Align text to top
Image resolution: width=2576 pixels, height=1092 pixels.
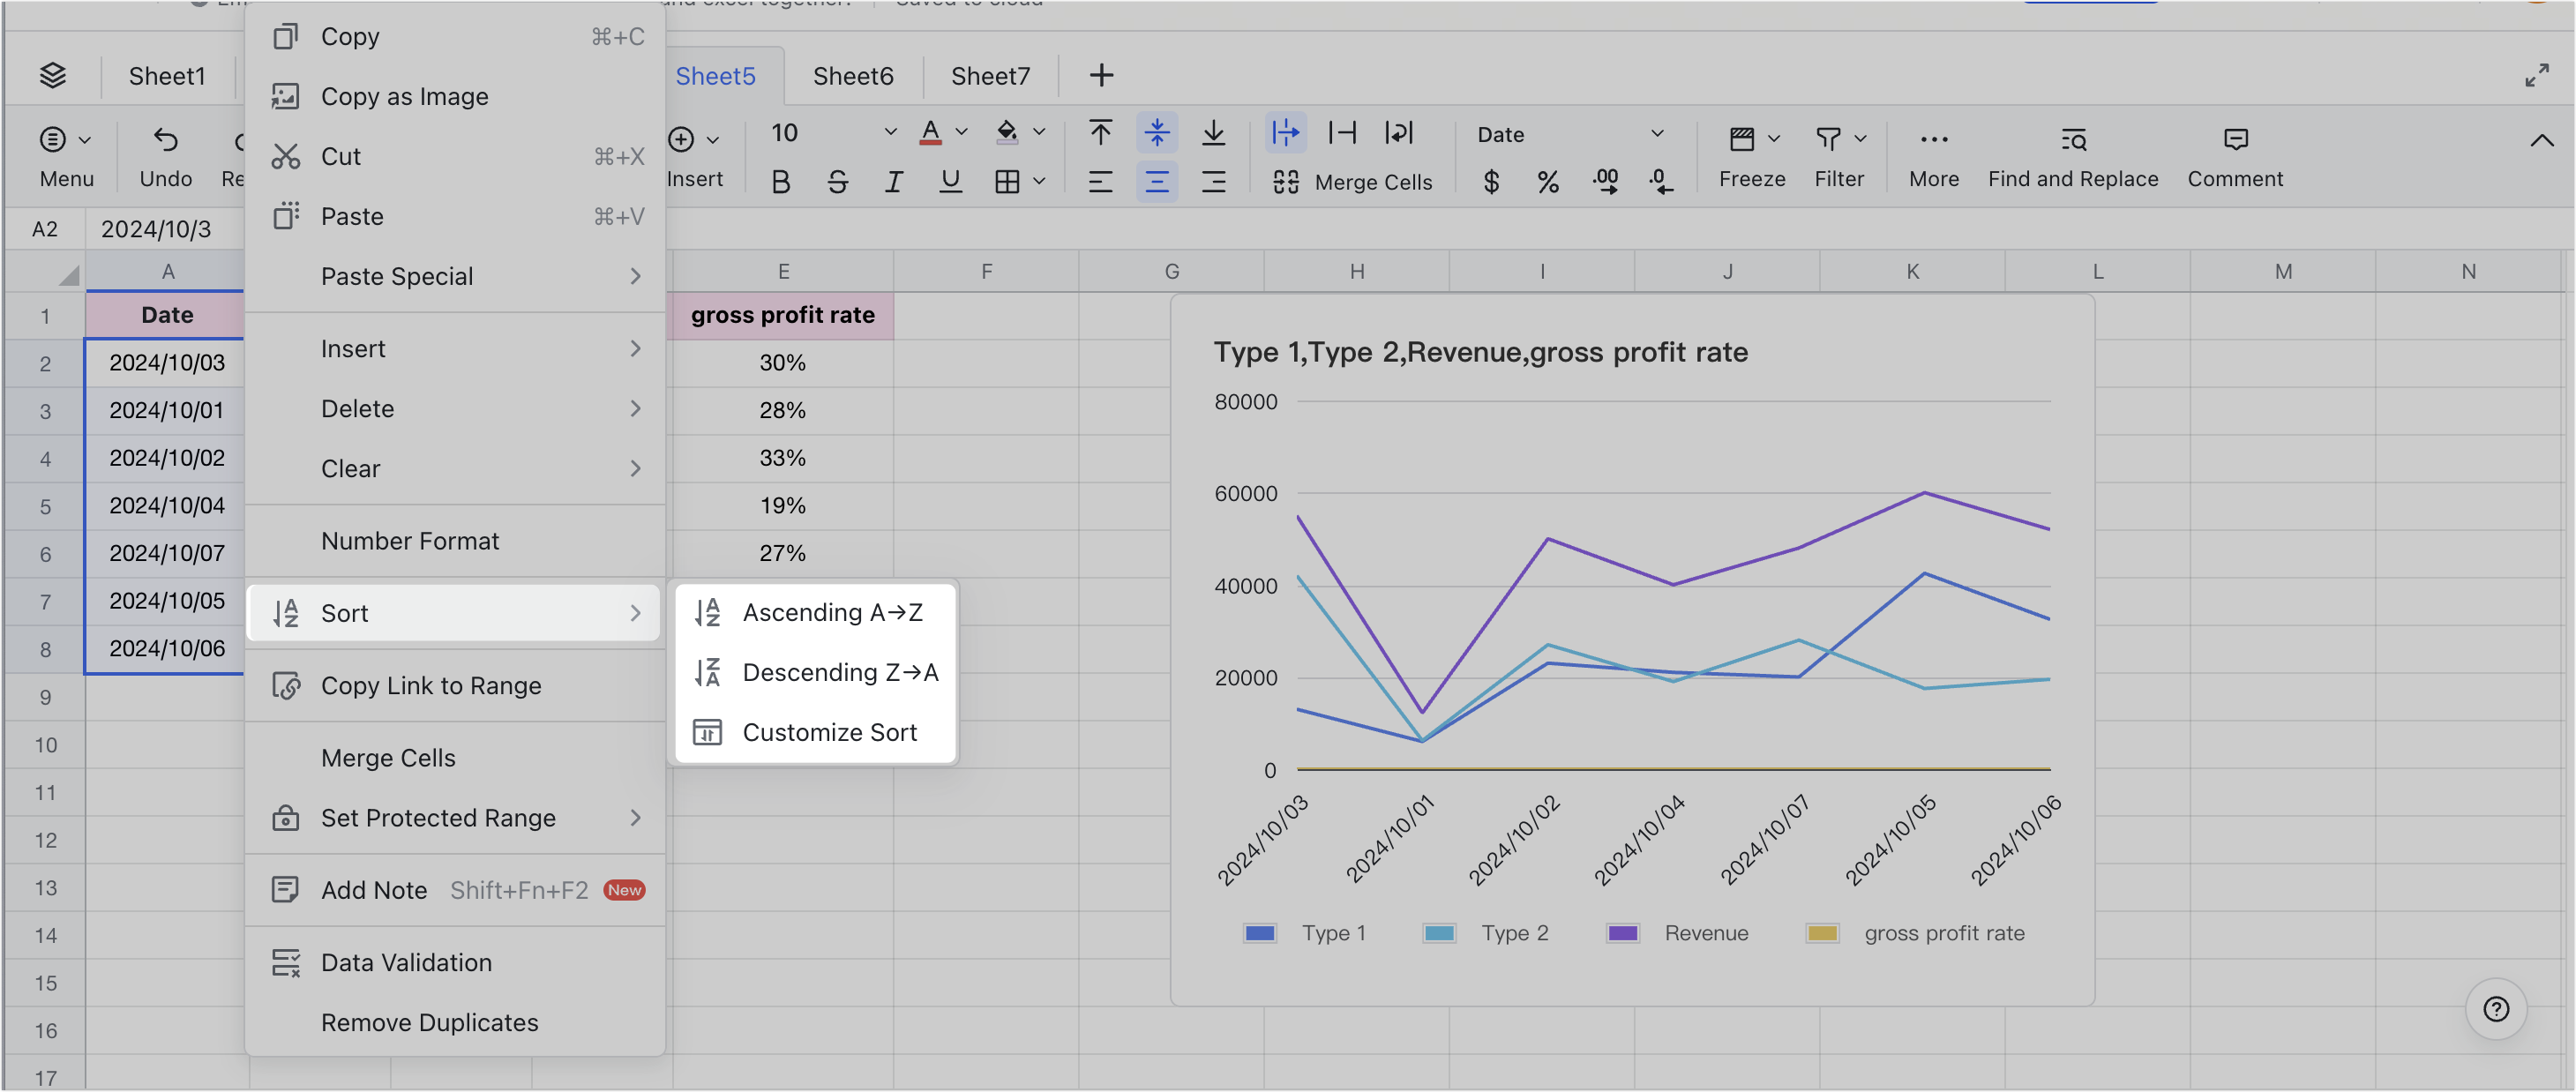pos(1100,133)
